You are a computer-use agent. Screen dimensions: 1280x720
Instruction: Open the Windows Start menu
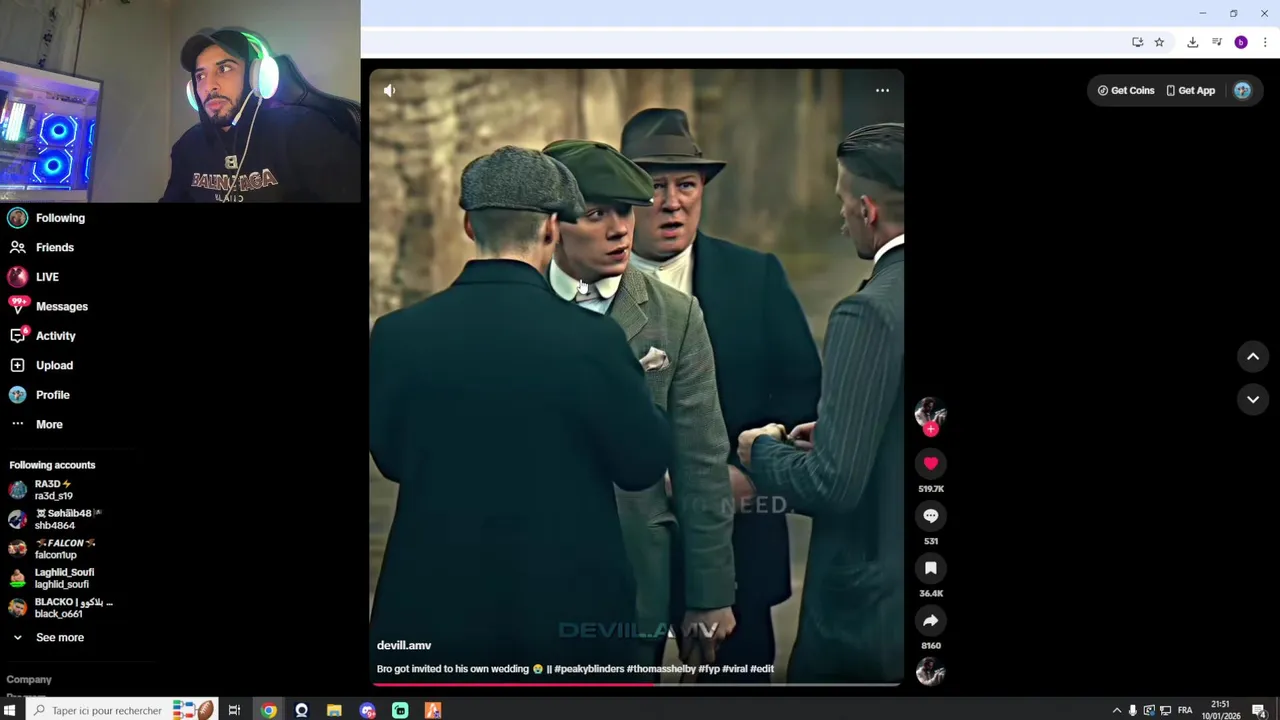tap(9, 710)
